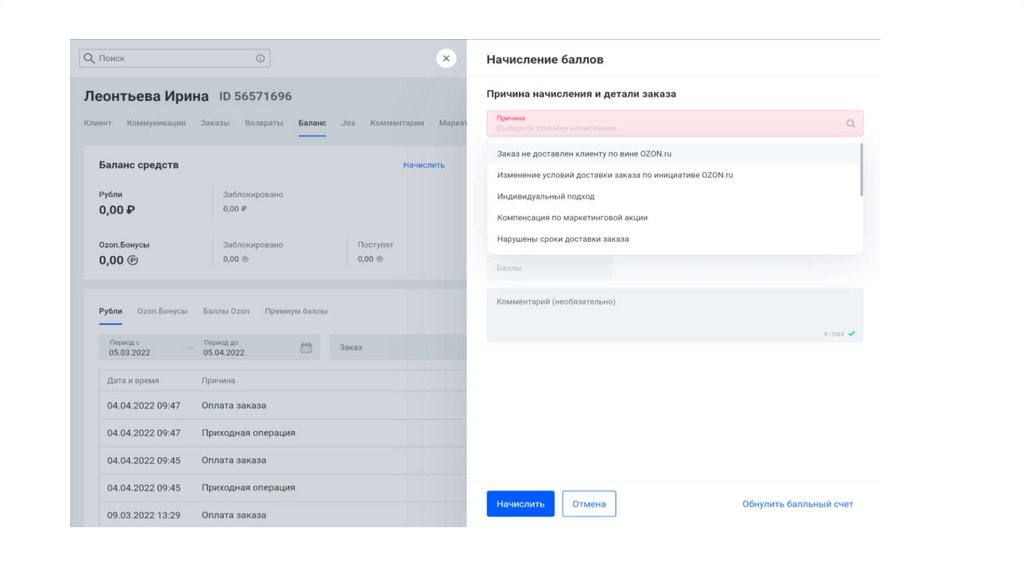Open the Премиум баллы tab

click(296, 311)
